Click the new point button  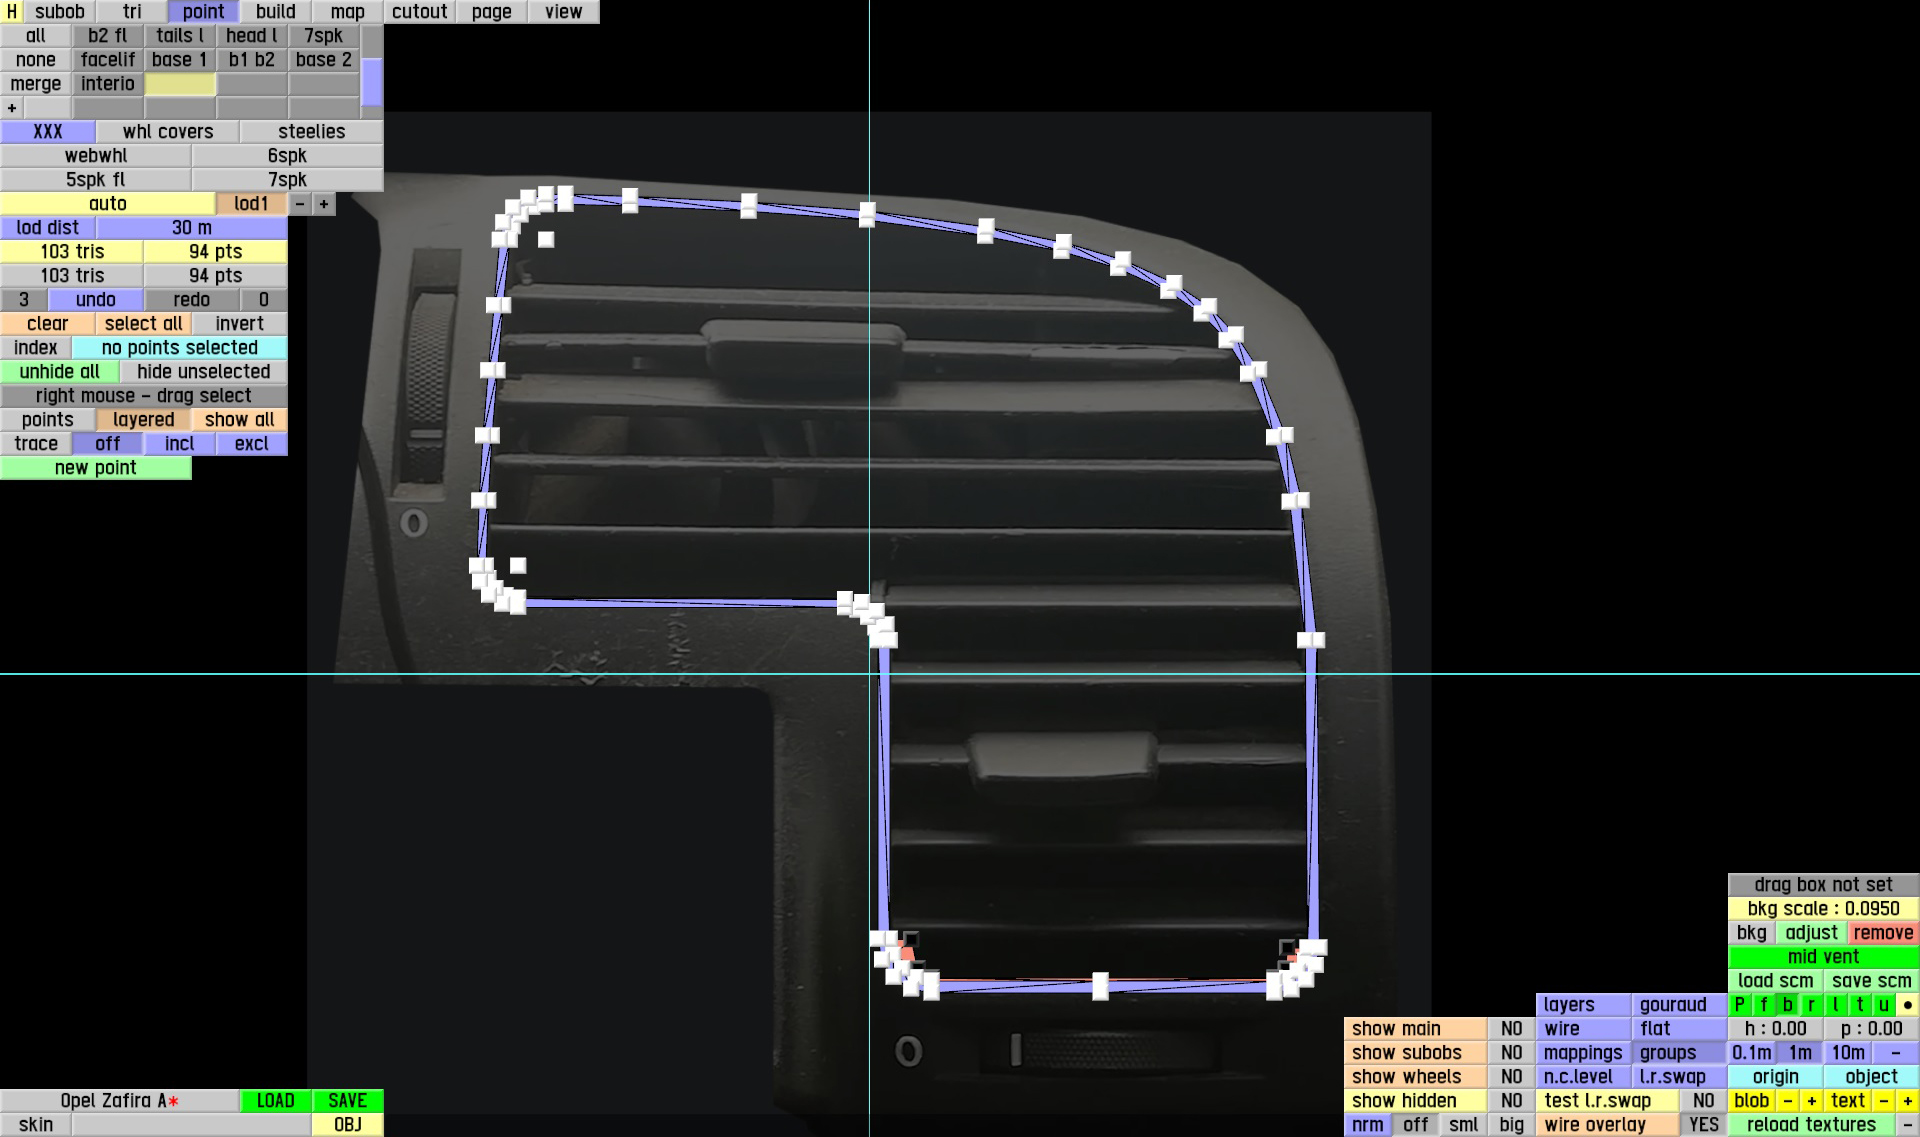click(x=95, y=468)
